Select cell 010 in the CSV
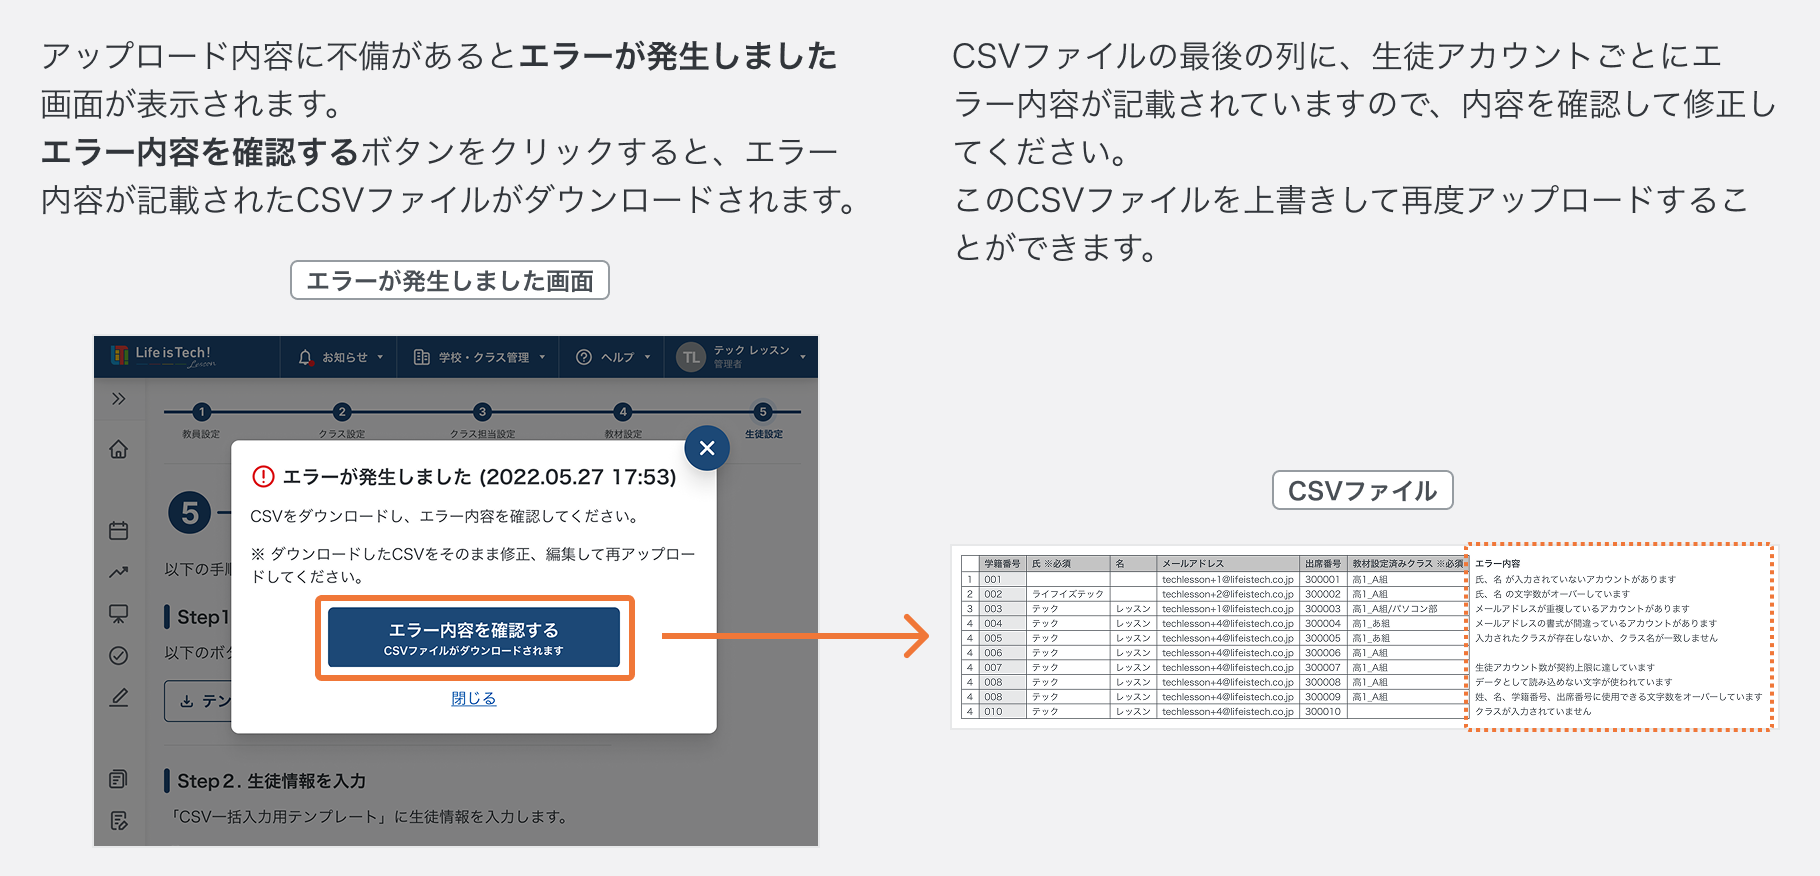This screenshot has width=1820, height=876. (1002, 712)
